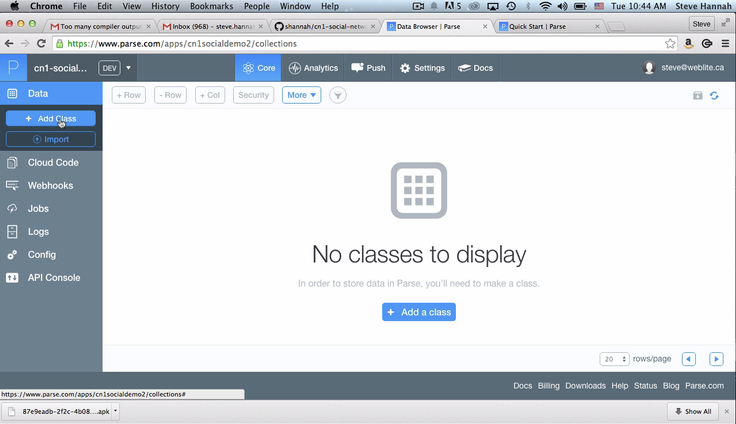Click the large grid placeholder icon
The height and width of the screenshot is (424, 736).
[x=419, y=190]
